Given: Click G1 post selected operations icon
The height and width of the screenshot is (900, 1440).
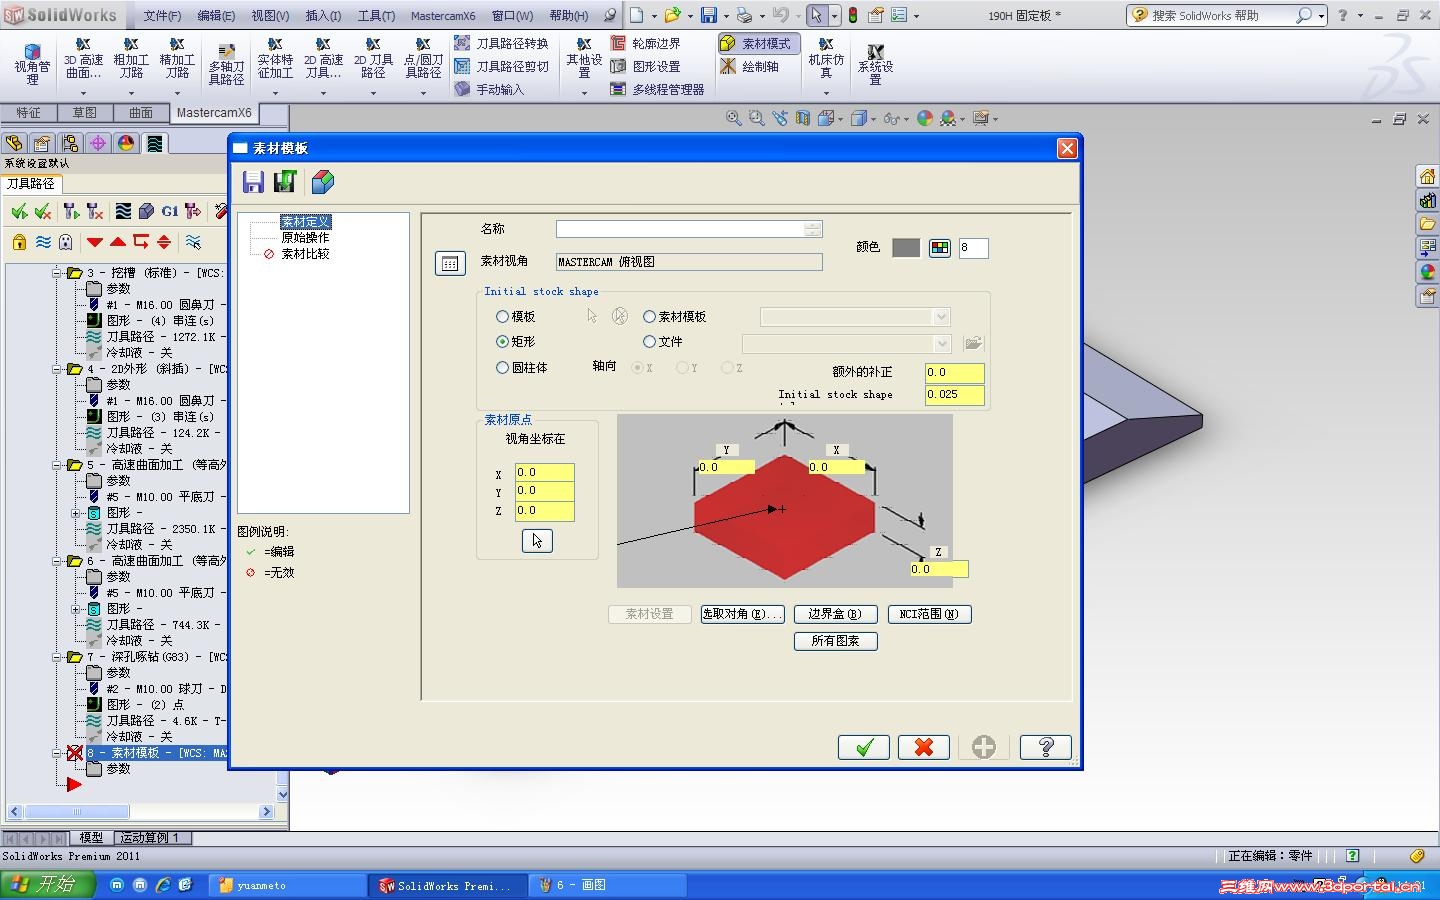Looking at the screenshot, I should coord(170,211).
